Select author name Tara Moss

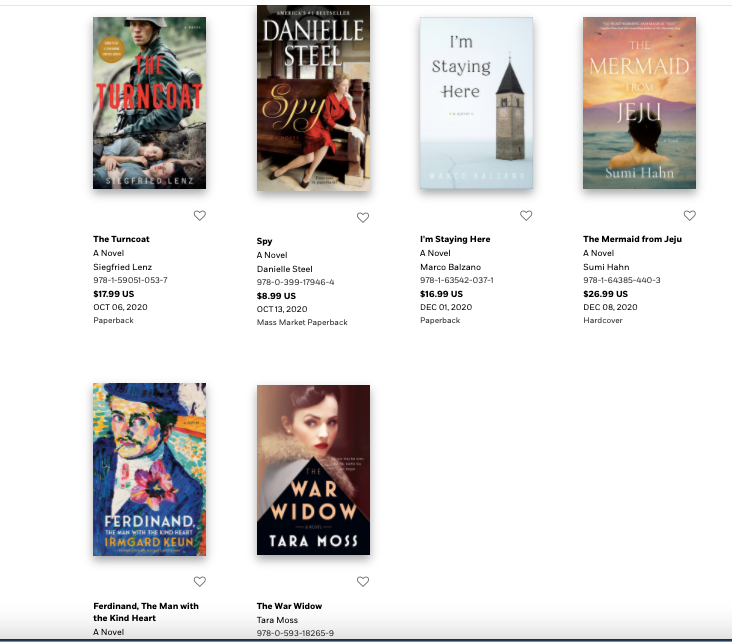point(277,620)
